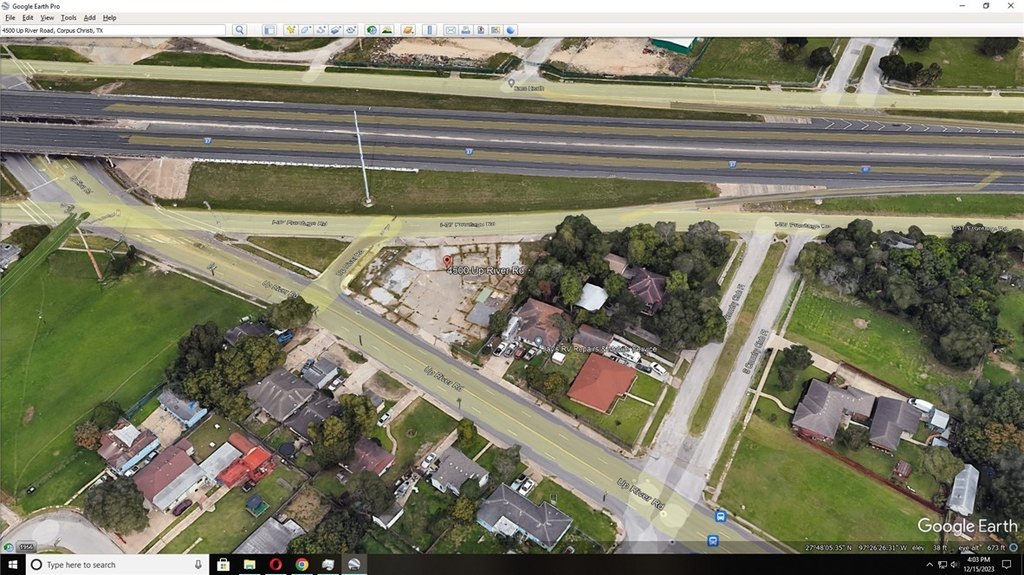
Task: Click the Add Image Overlay icon
Action: (336, 30)
